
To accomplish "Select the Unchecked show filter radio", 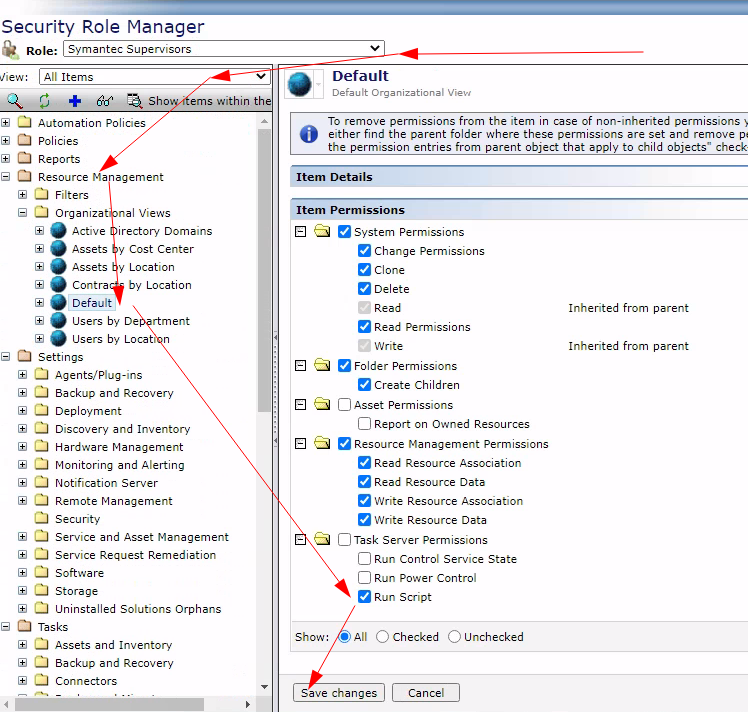I will click(x=455, y=637).
